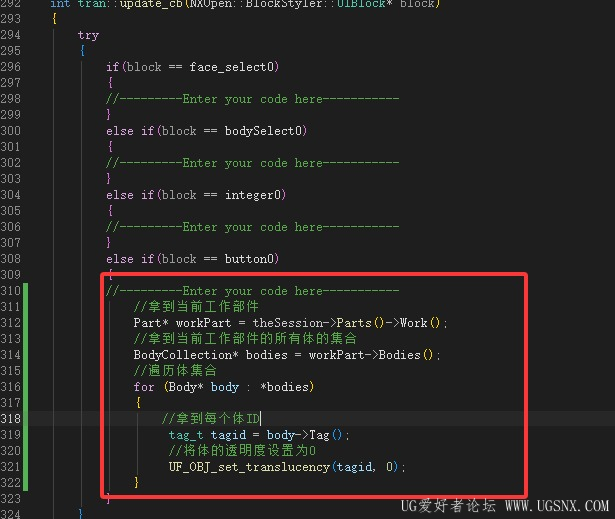Click the comment '//拿到每个体ID' on line 318
This screenshot has height=519, width=615.
tap(211, 419)
